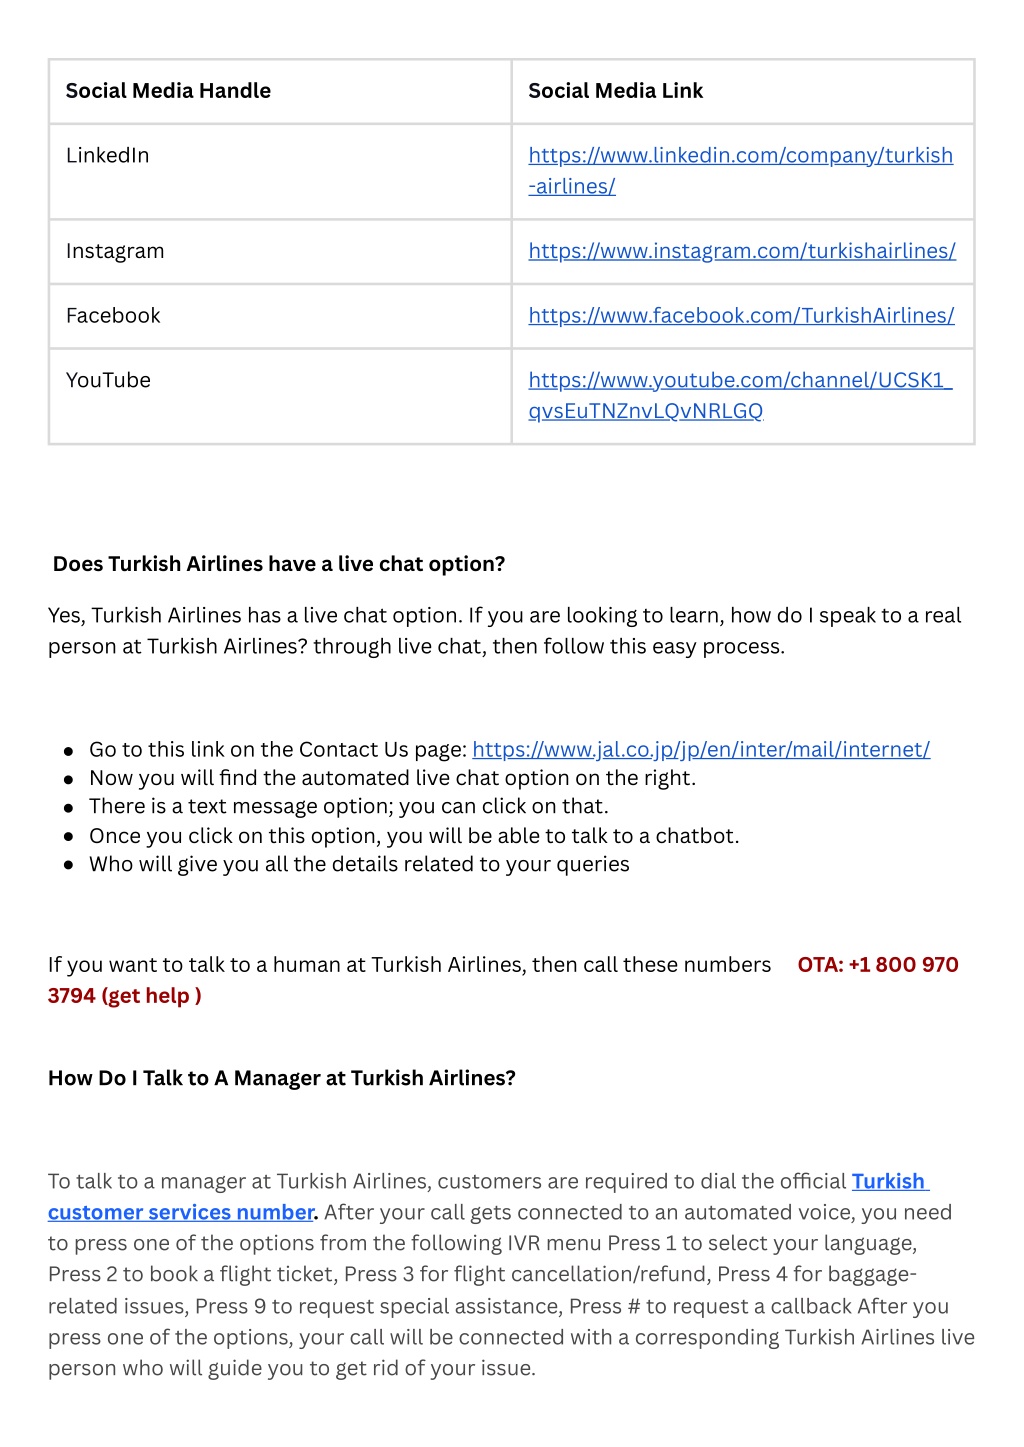Image resolution: width=1024 pixels, height=1447 pixels.
Task: Open the jal.co.jp Contact Us page link
Action: click(x=701, y=749)
